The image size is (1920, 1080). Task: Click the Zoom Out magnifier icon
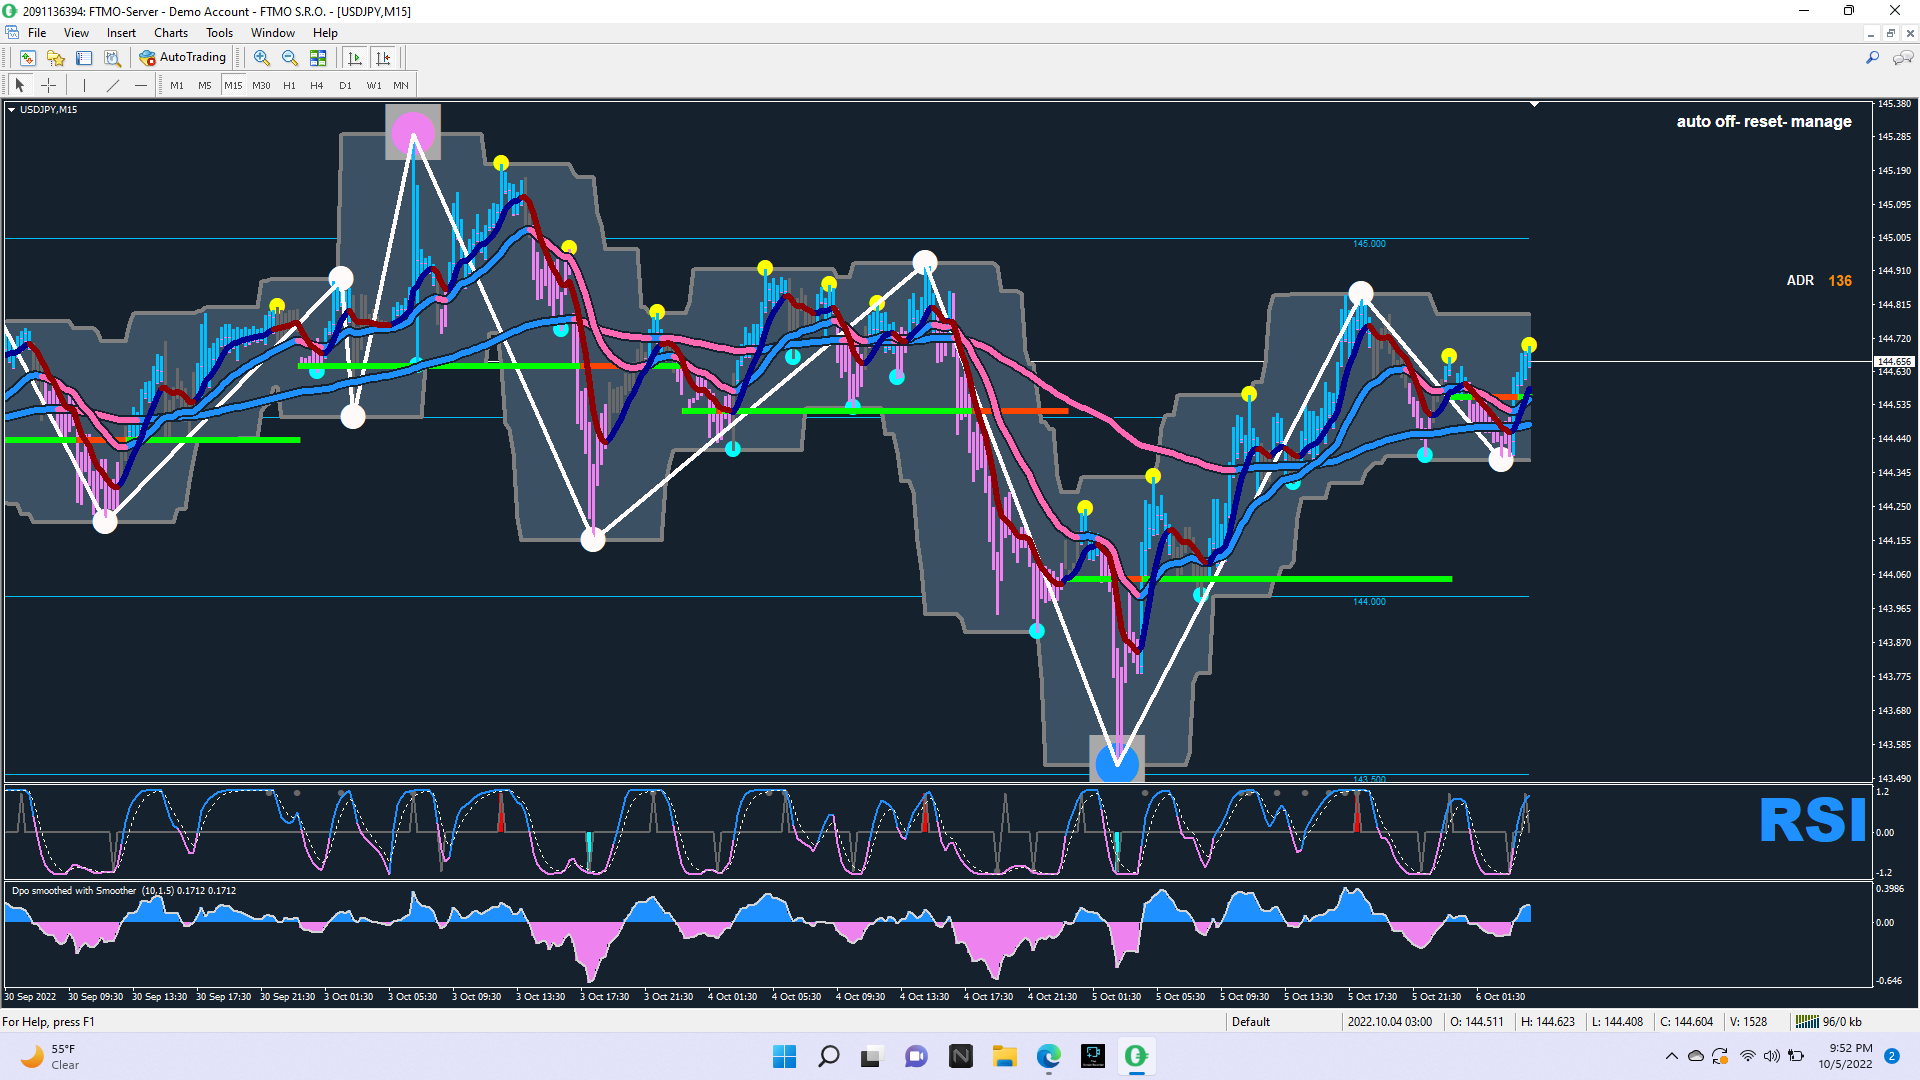click(x=290, y=58)
